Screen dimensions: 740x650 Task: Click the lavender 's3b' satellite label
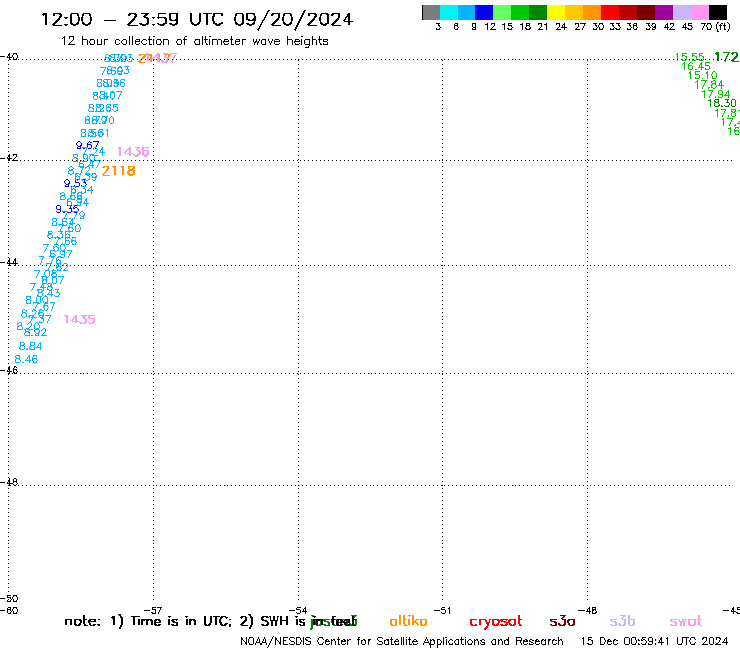(x=622, y=621)
